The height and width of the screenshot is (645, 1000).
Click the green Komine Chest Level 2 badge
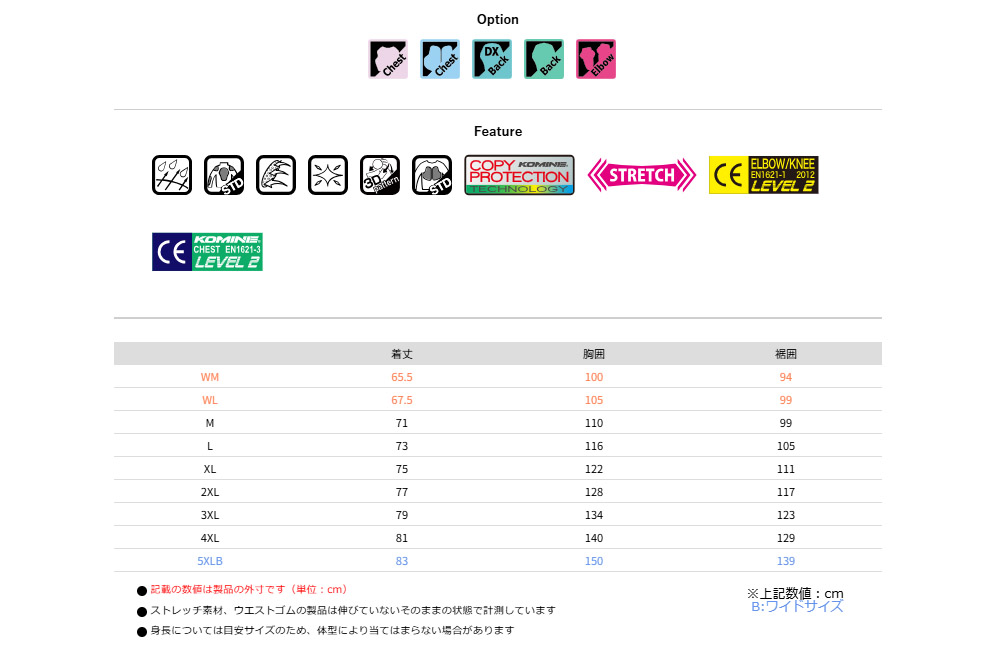click(x=207, y=252)
